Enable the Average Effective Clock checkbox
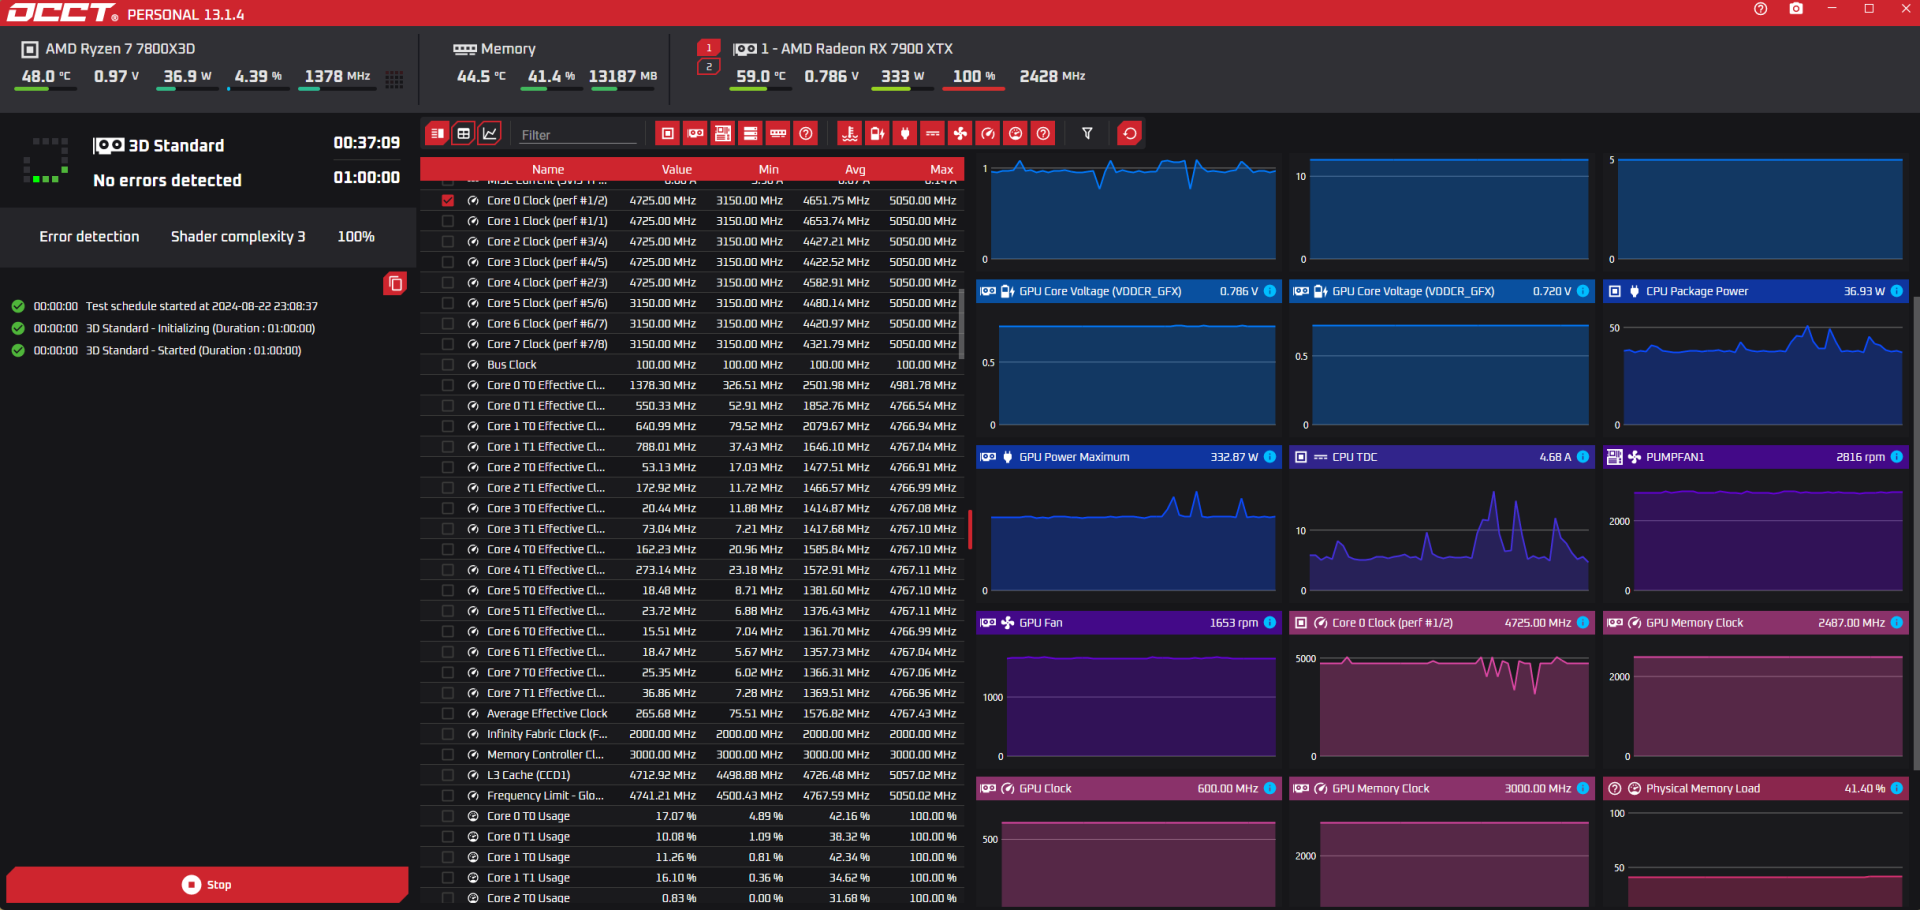The height and width of the screenshot is (910, 1920). tap(447, 714)
